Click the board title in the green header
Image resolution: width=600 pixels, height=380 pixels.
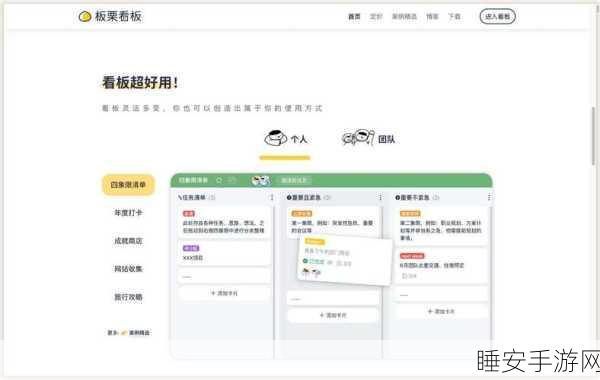(x=193, y=180)
